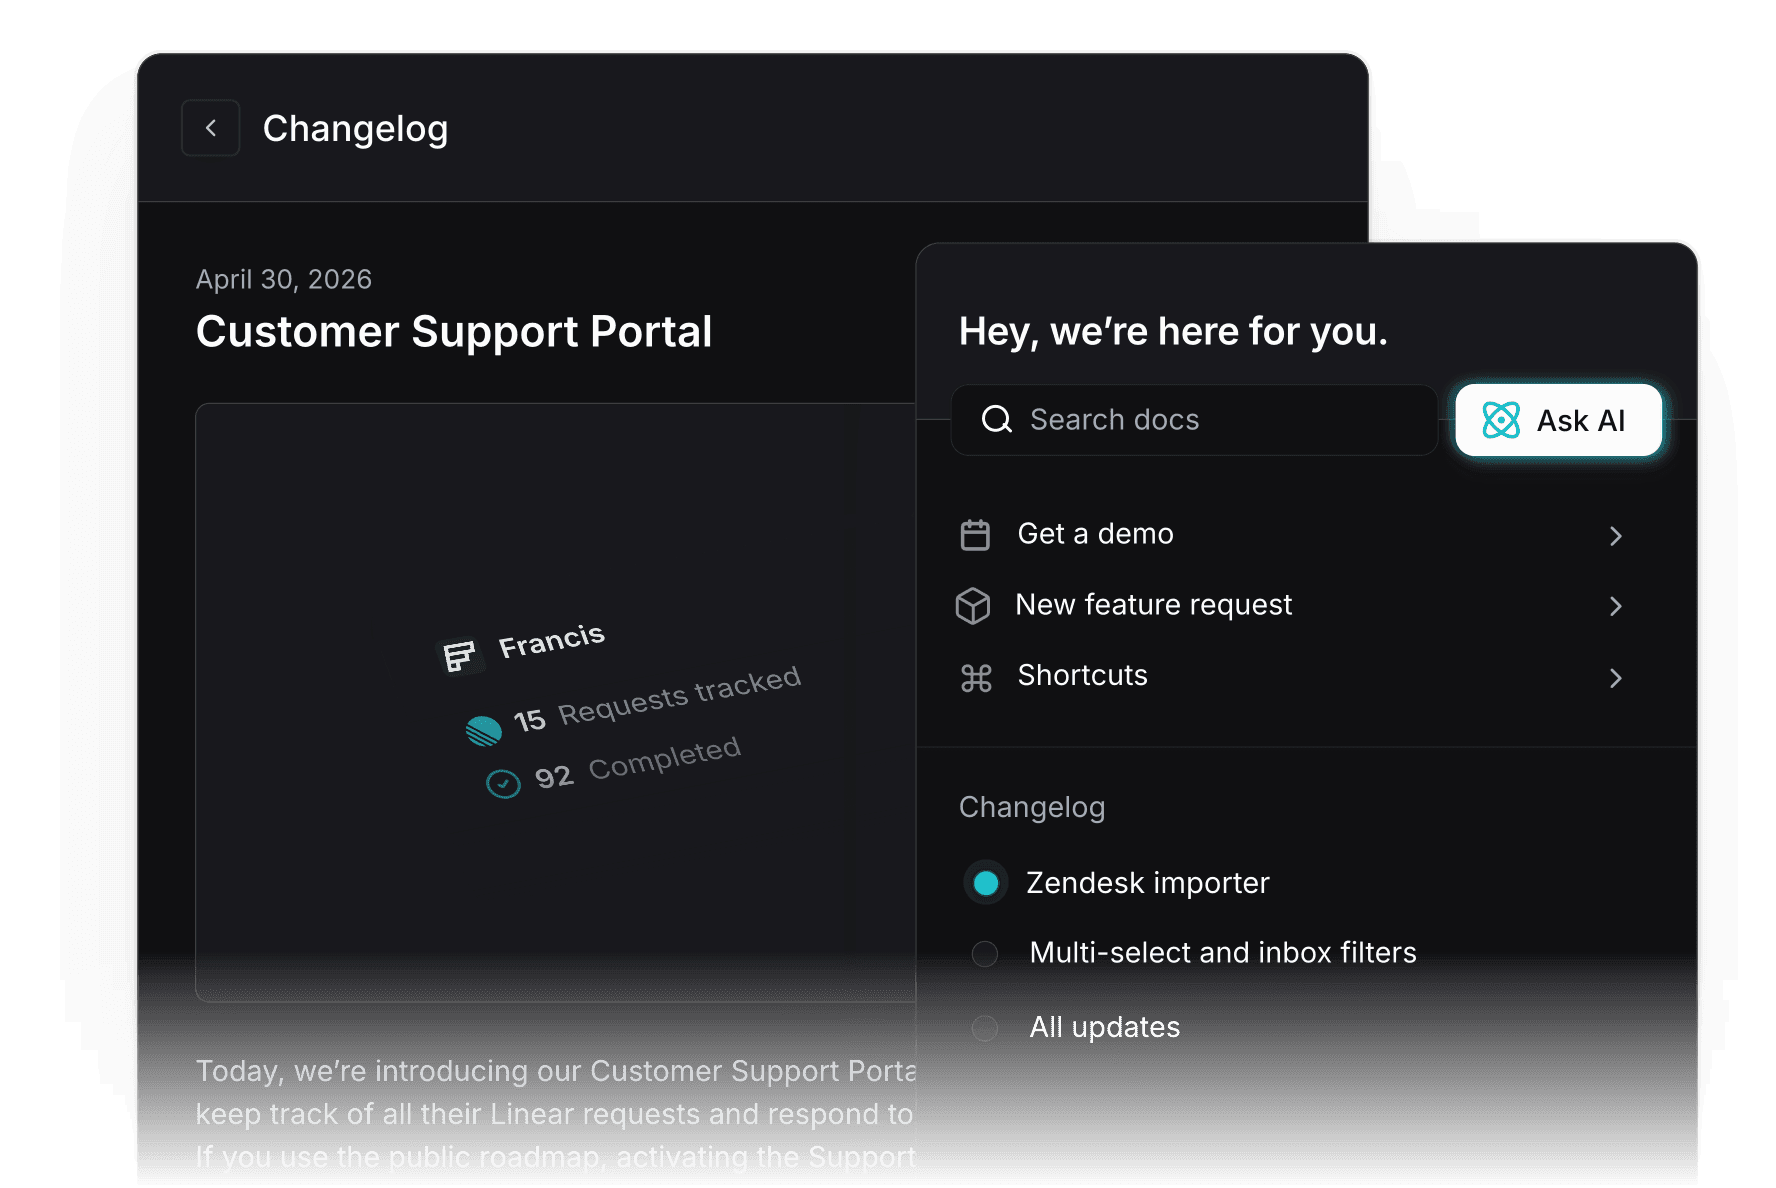Click the Francis avatar badge
The width and height of the screenshot is (1776, 1188).
(462, 655)
